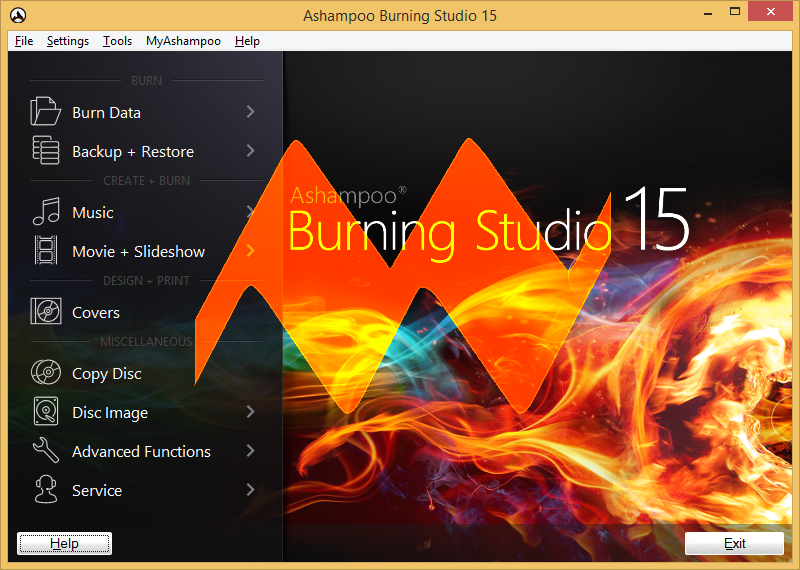Expand the Advanced Functions chevron
The width and height of the screenshot is (800, 570).
(x=251, y=451)
